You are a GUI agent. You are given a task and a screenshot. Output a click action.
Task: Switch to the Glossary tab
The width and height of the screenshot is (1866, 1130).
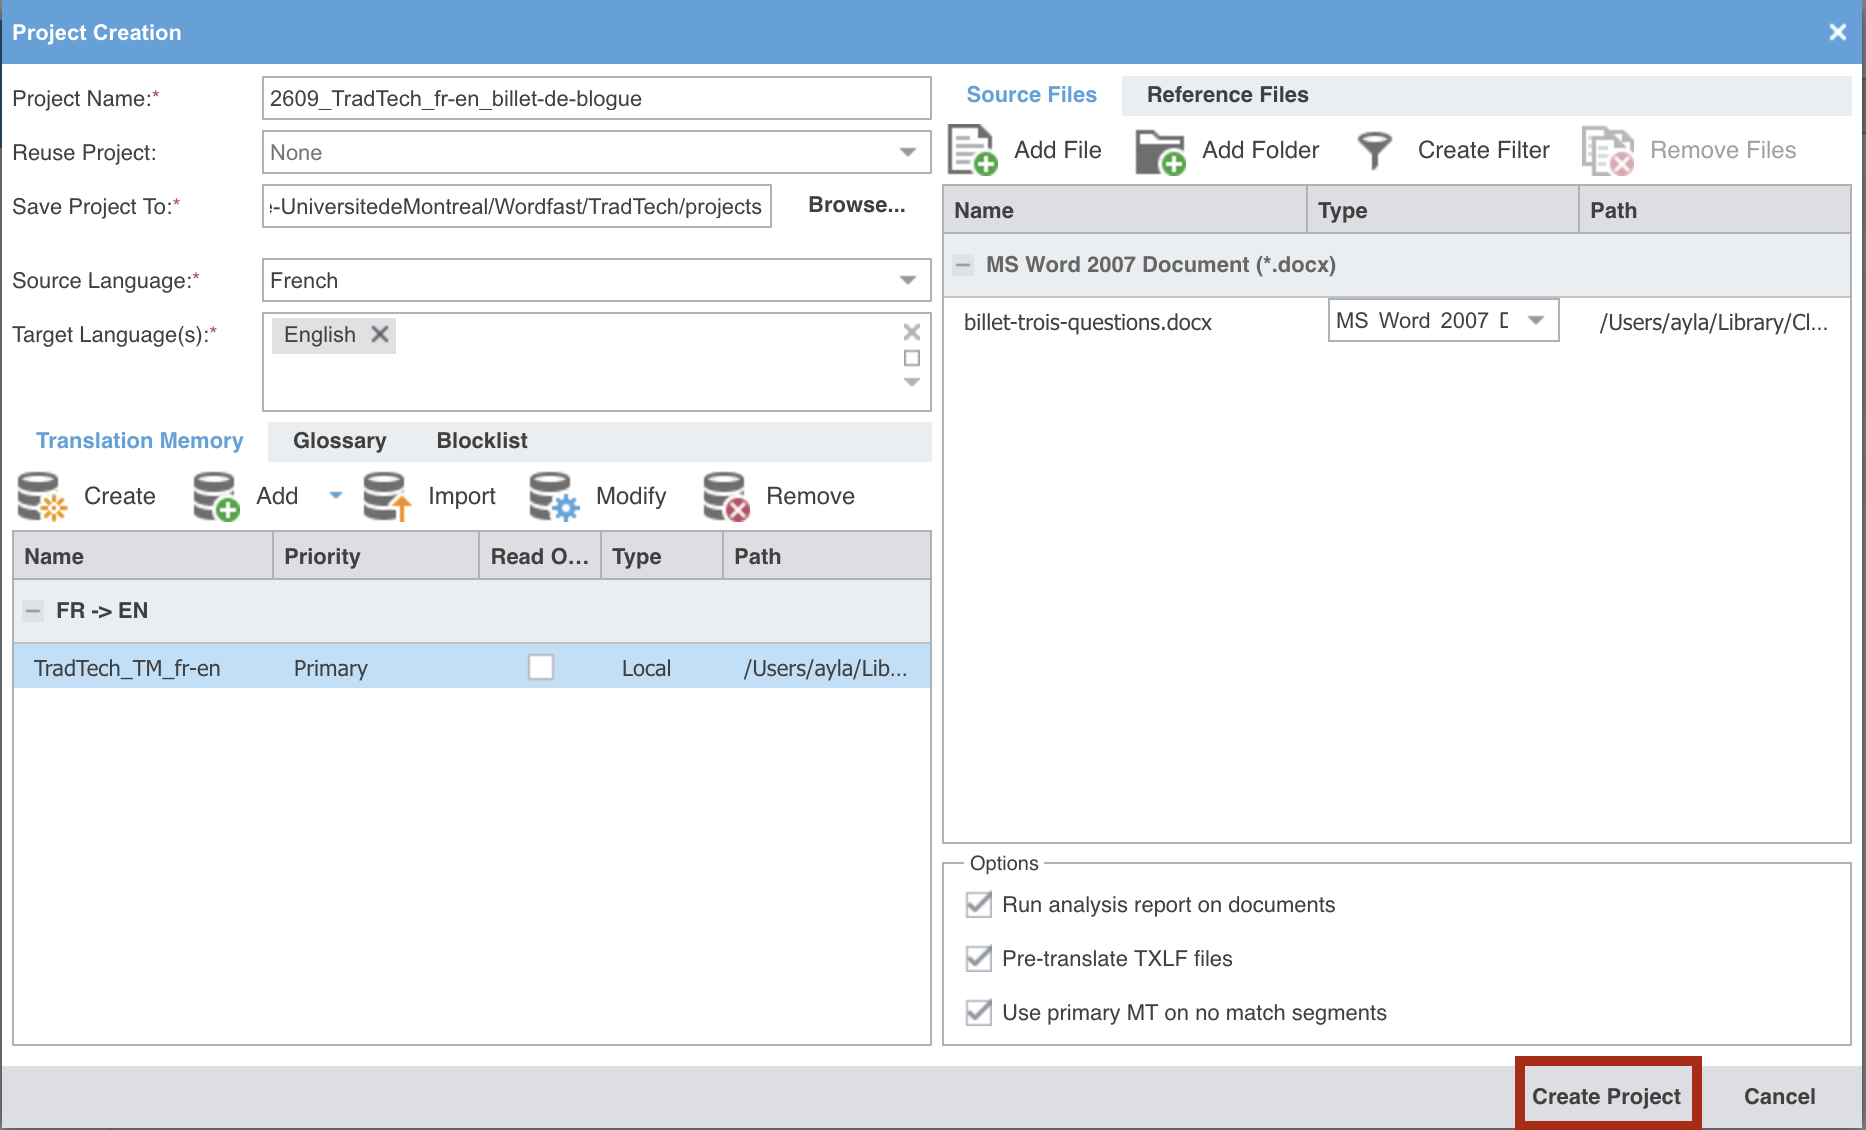coord(339,441)
